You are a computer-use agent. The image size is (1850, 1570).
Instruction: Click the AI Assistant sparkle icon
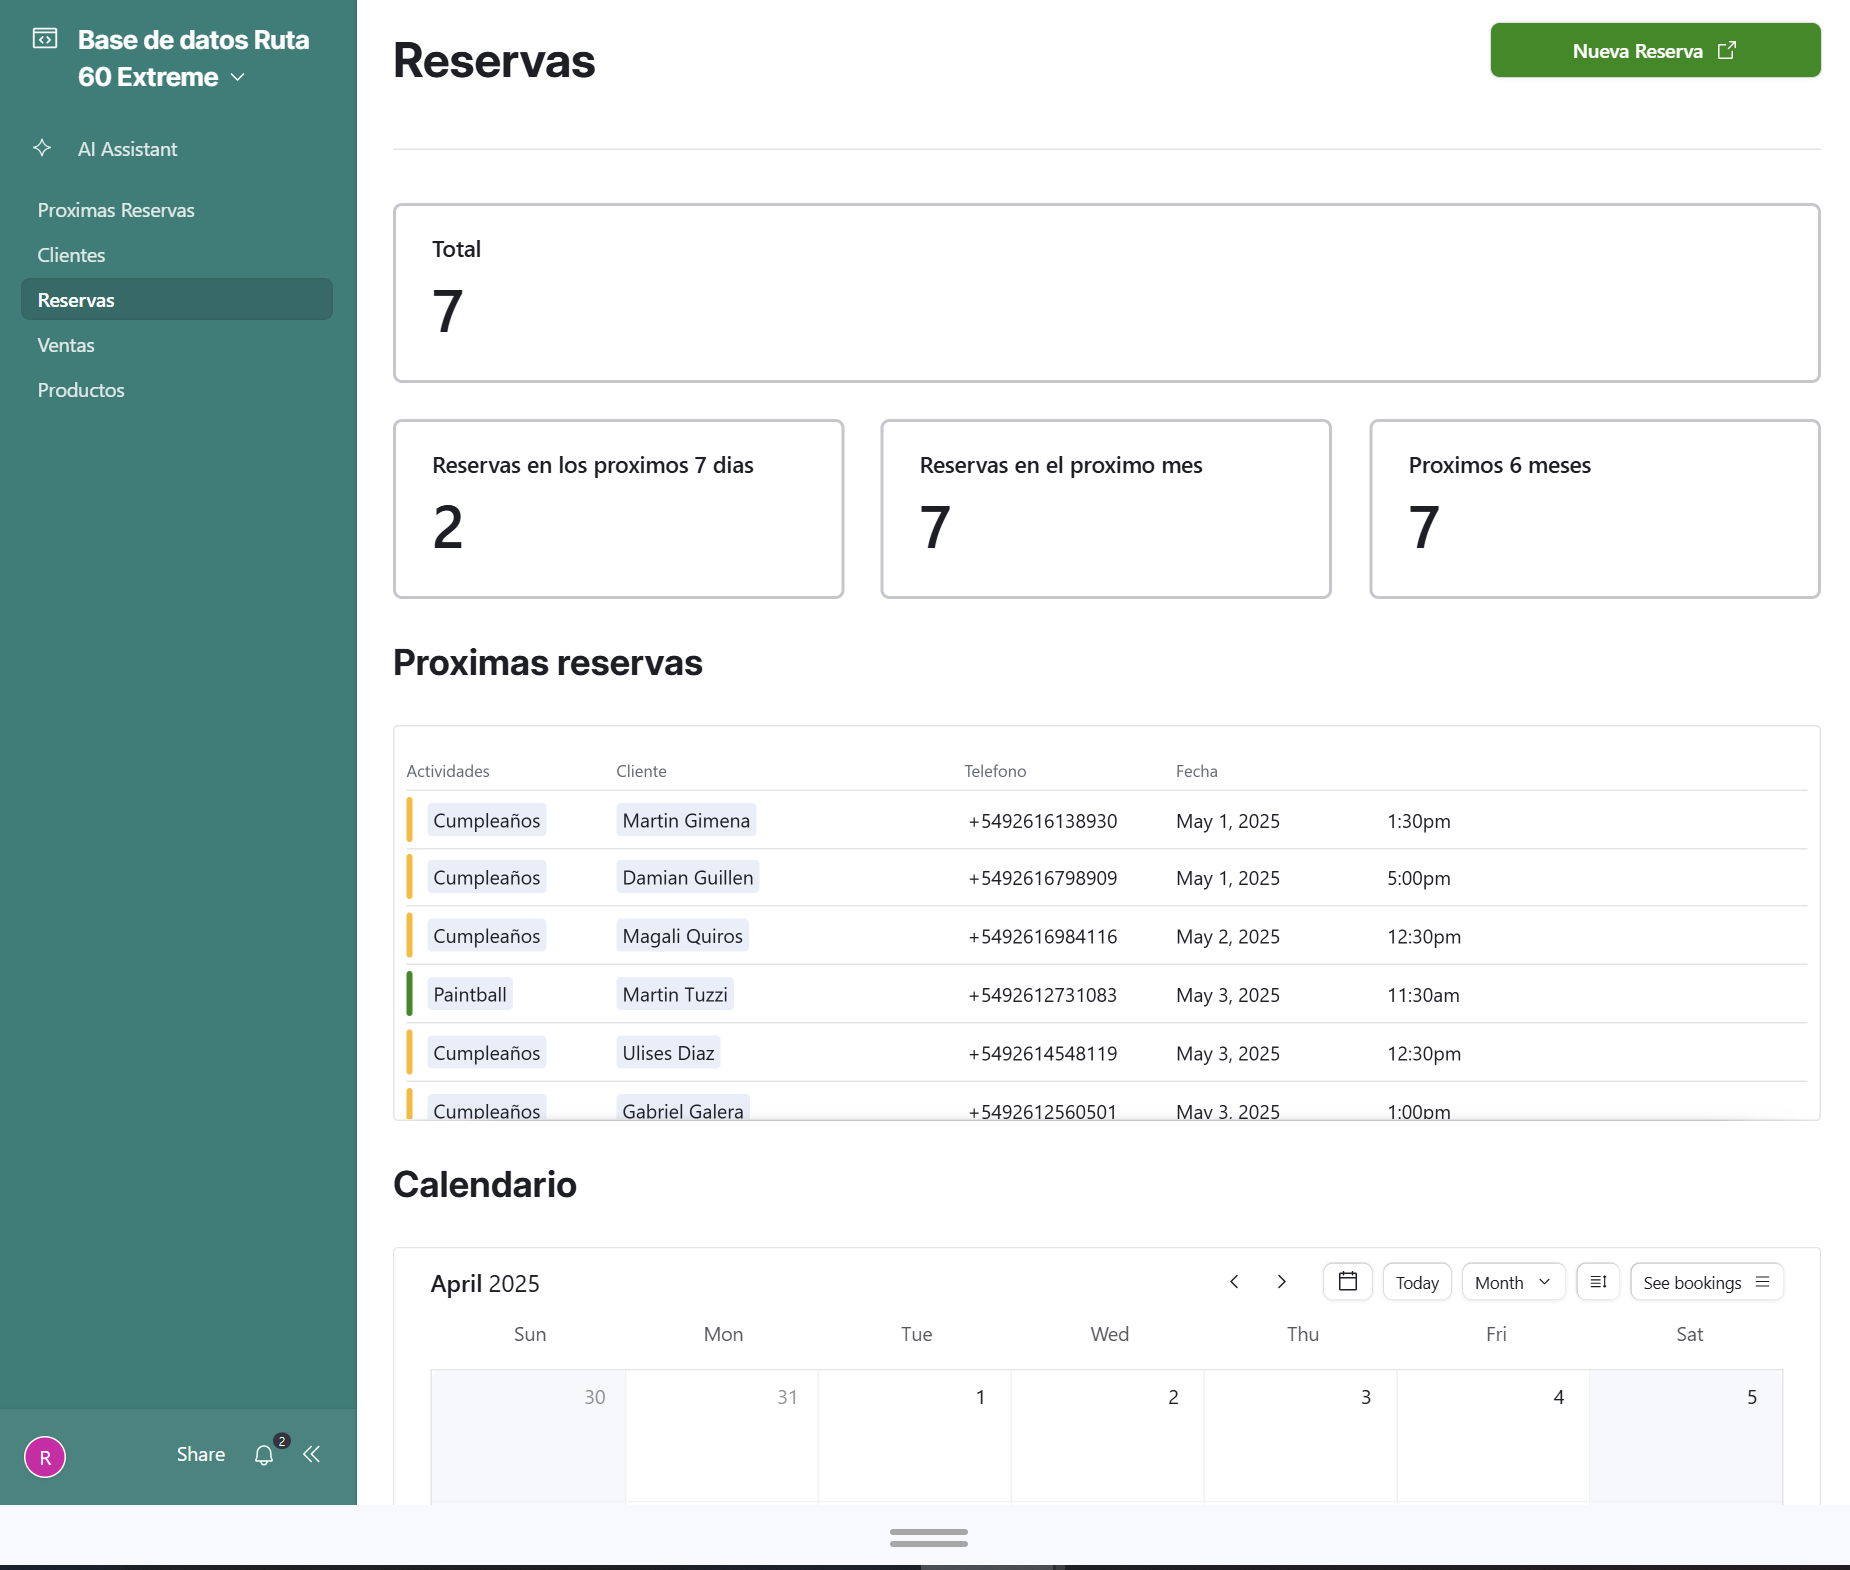(42, 148)
